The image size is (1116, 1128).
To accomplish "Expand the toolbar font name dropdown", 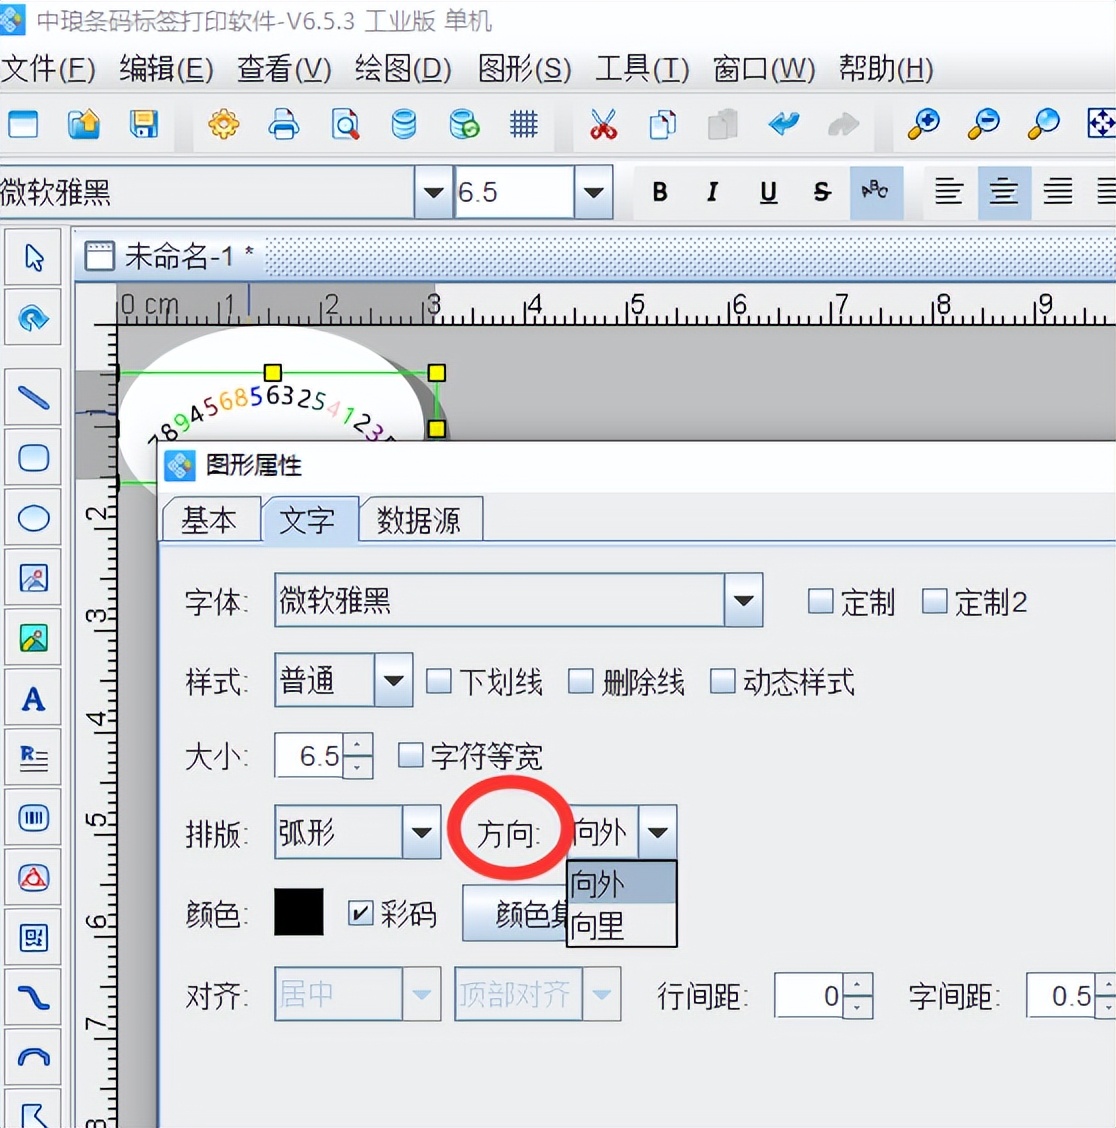I will click(x=433, y=192).
